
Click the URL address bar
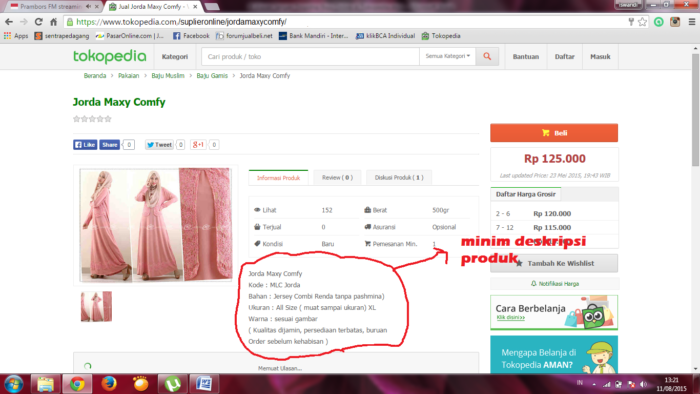click(348, 22)
